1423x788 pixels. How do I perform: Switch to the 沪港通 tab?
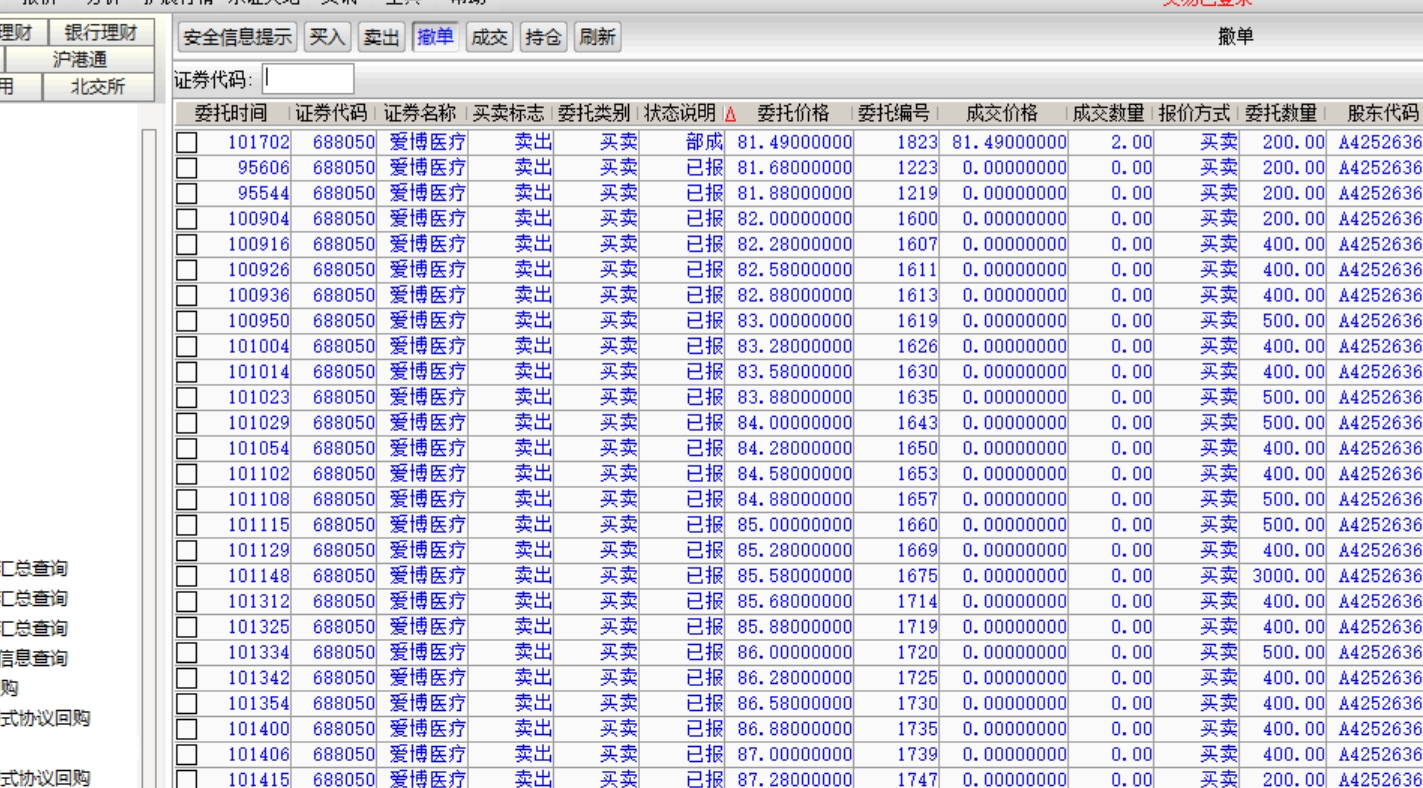pos(79,60)
